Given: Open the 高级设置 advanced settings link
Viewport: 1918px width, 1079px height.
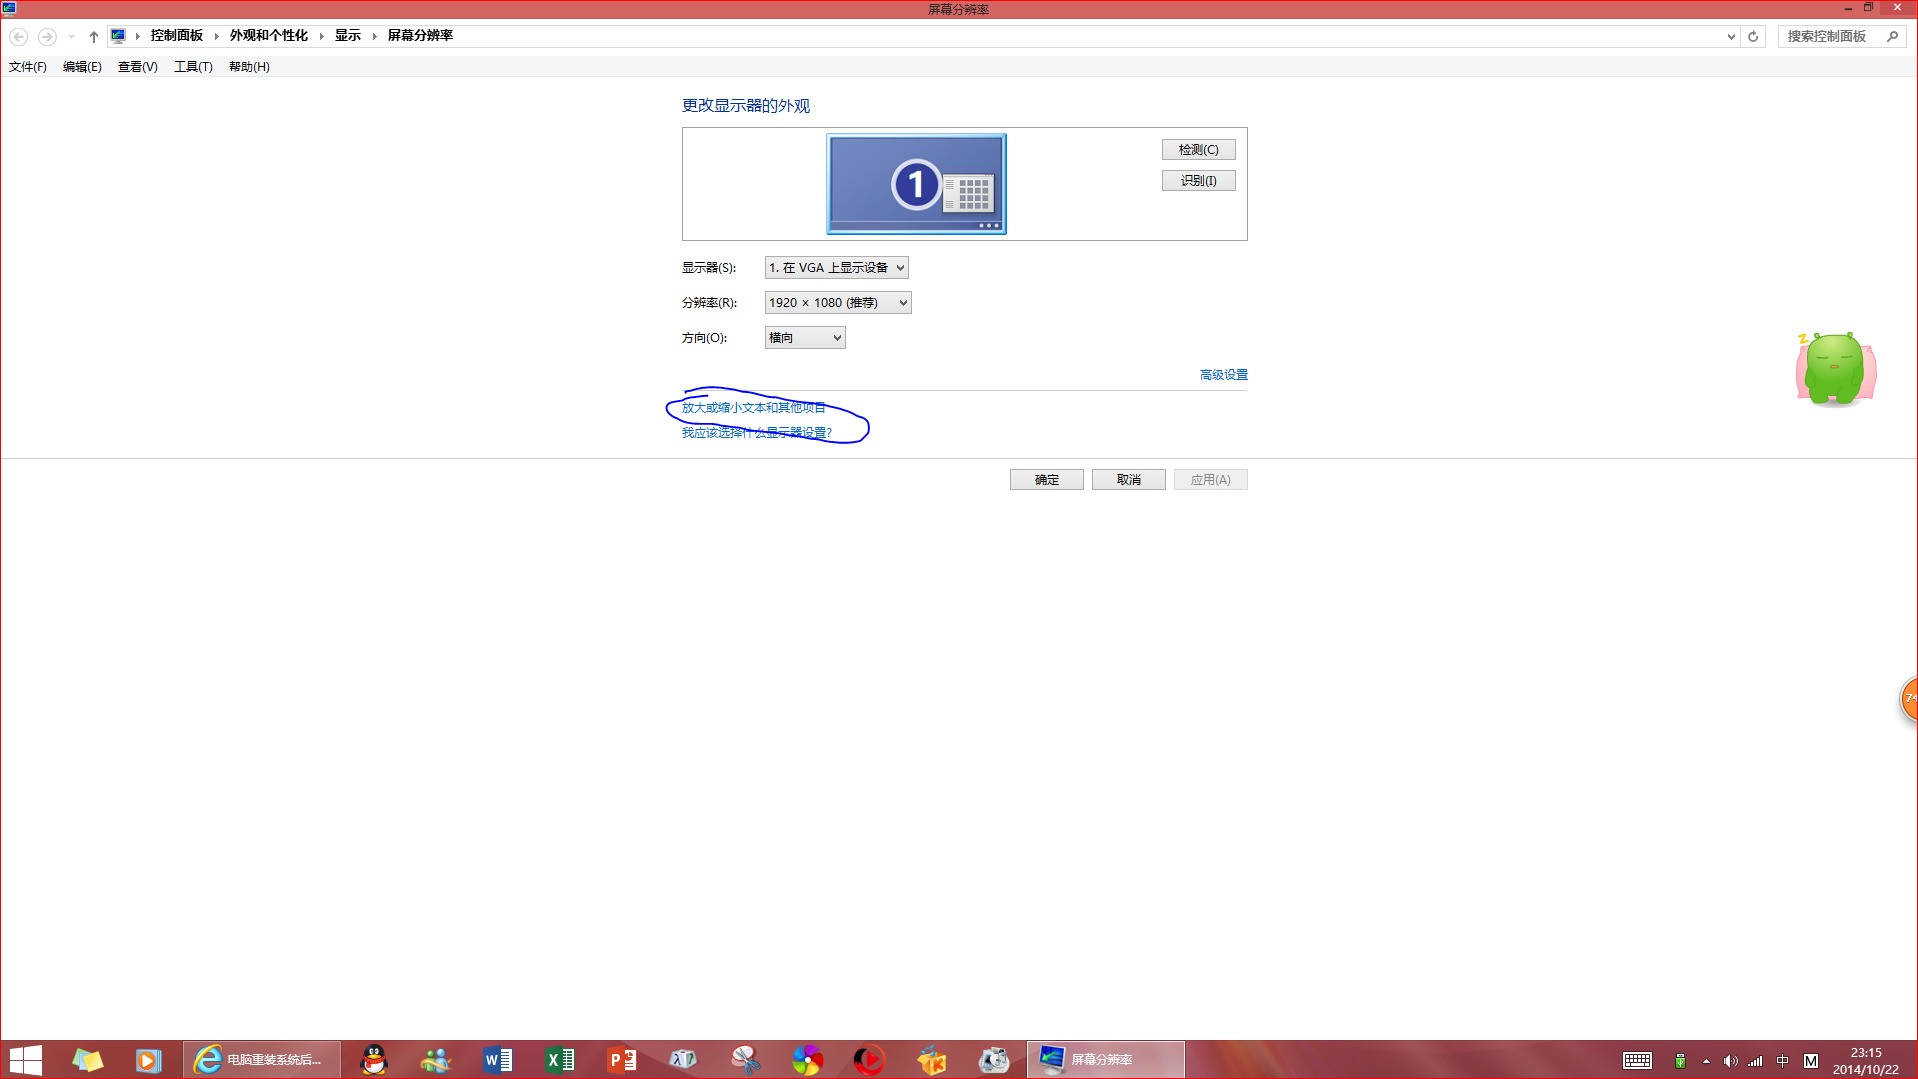Looking at the screenshot, I should tap(1223, 375).
